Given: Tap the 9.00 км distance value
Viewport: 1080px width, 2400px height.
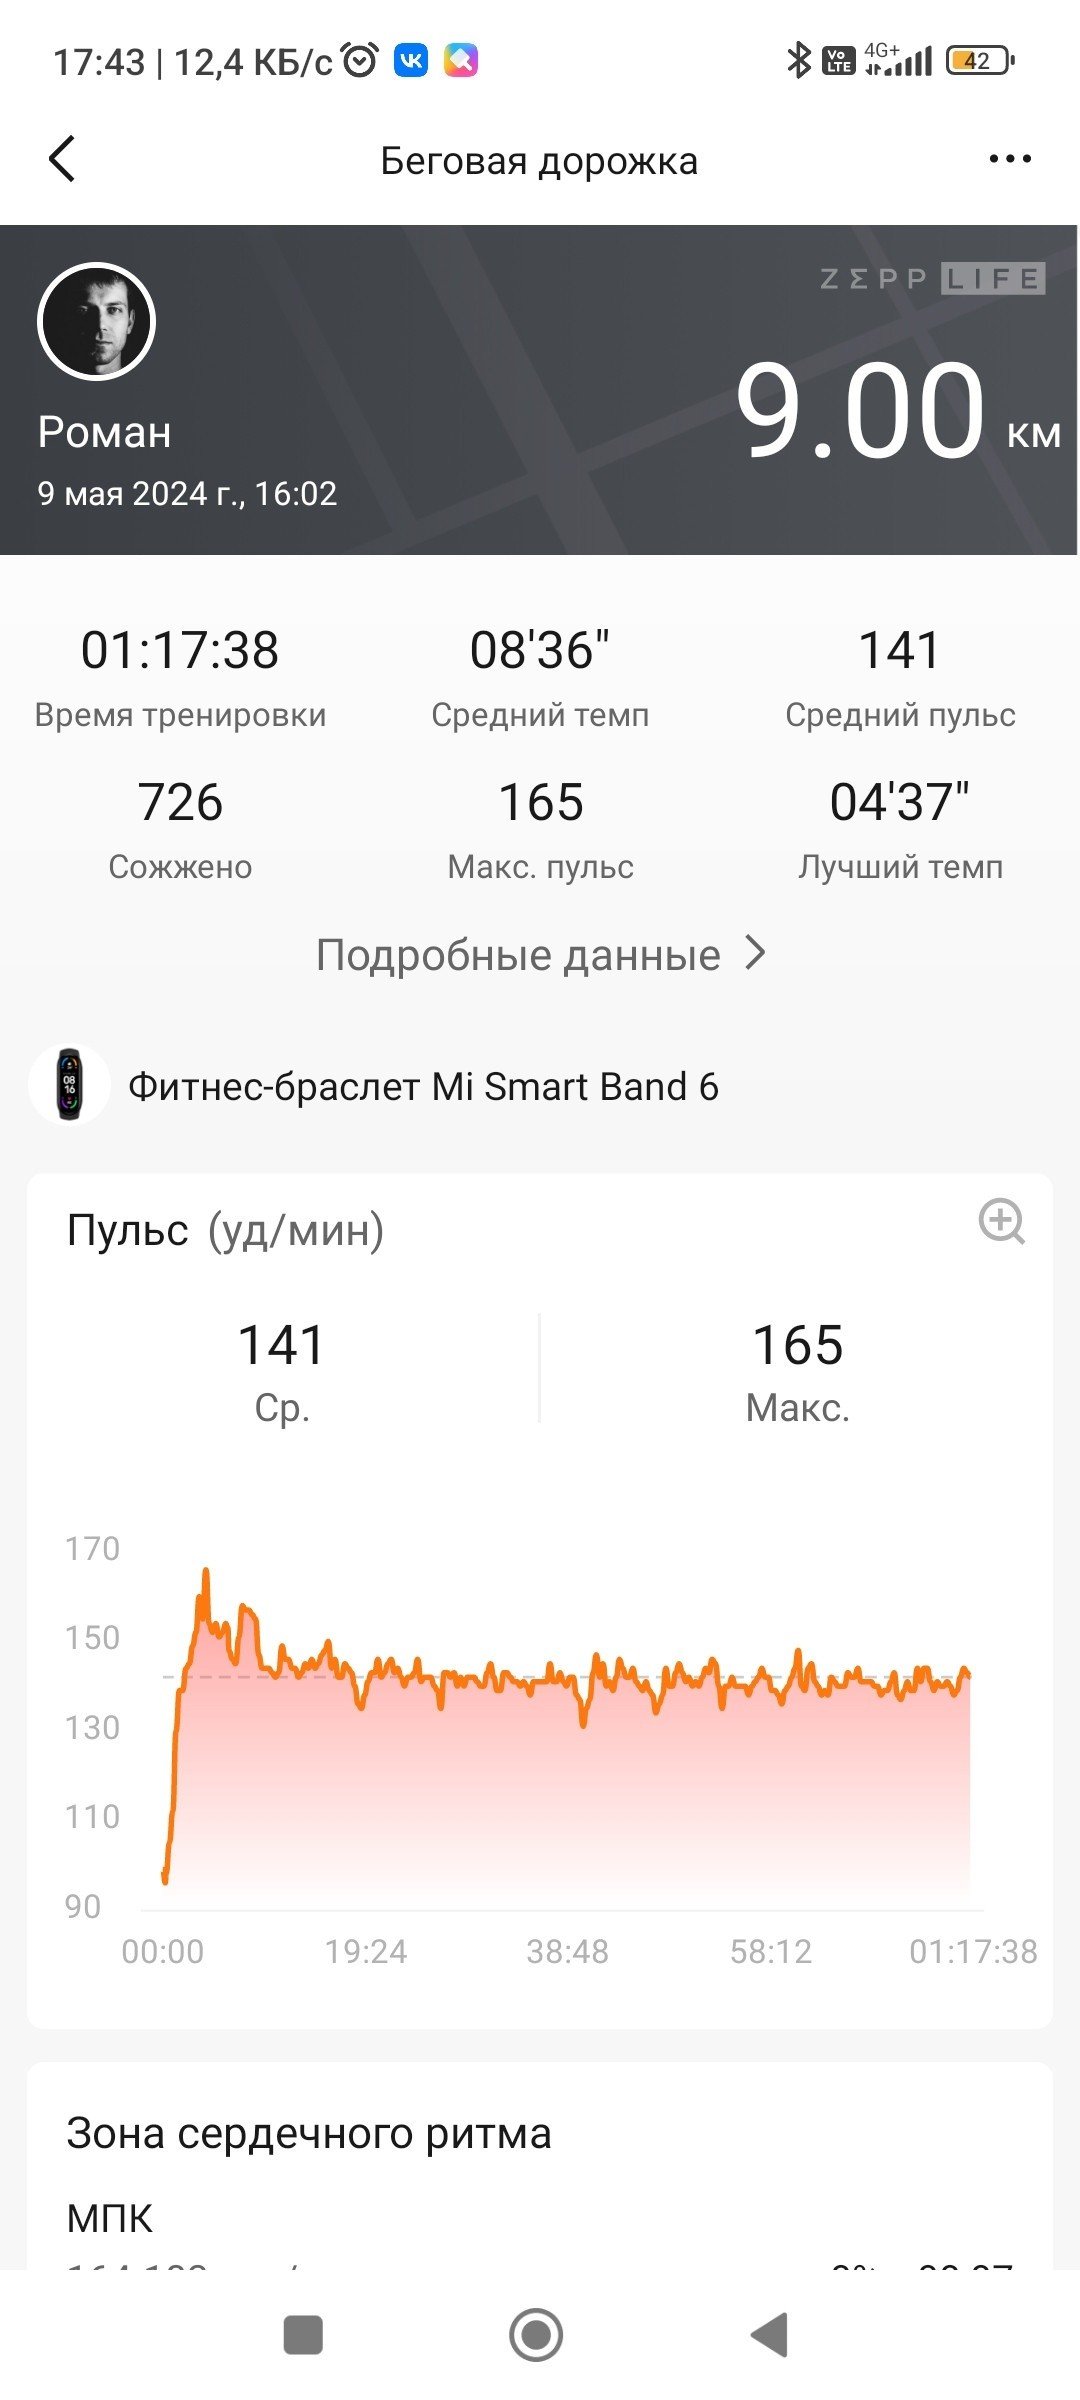Looking at the screenshot, I should coord(897,410).
